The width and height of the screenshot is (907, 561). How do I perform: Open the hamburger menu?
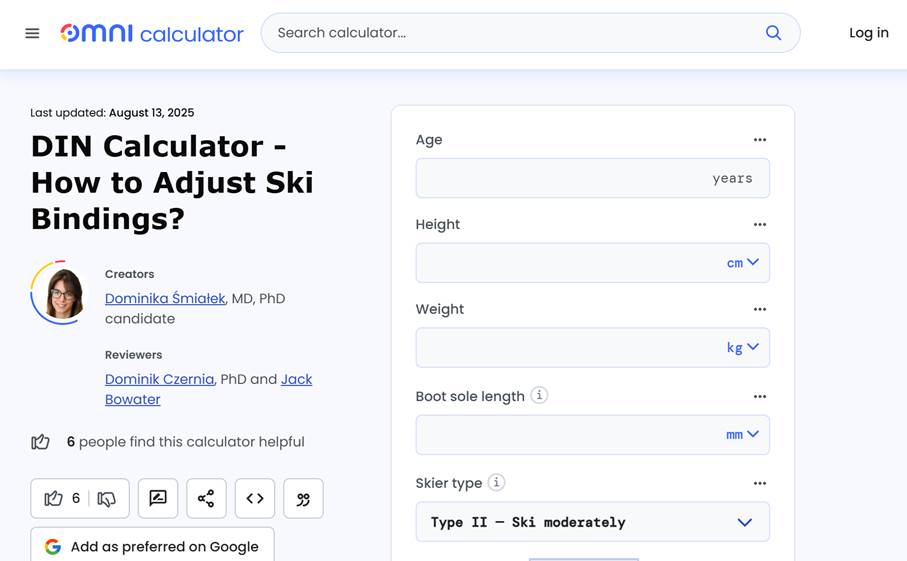tap(32, 33)
